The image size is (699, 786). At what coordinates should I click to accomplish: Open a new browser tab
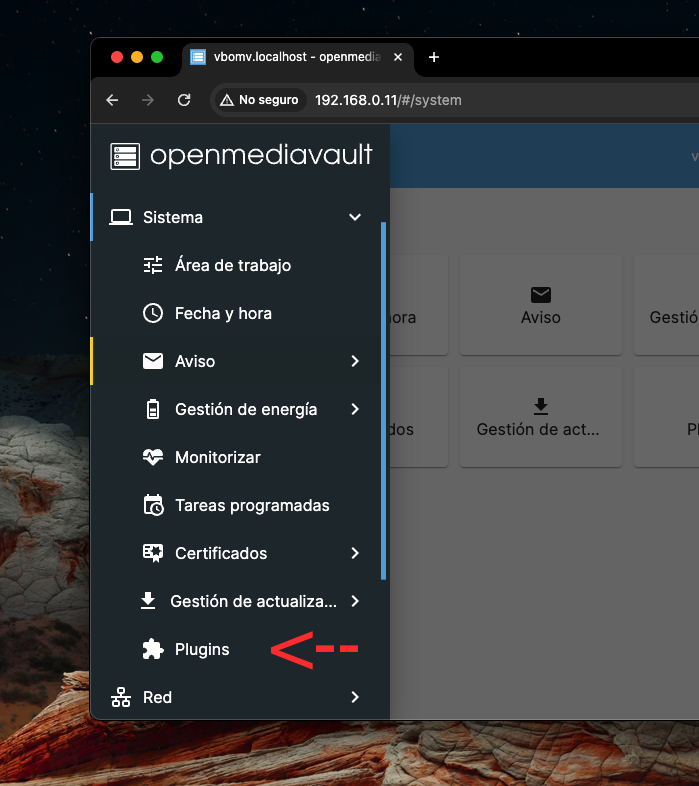click(x=434, y=57)
